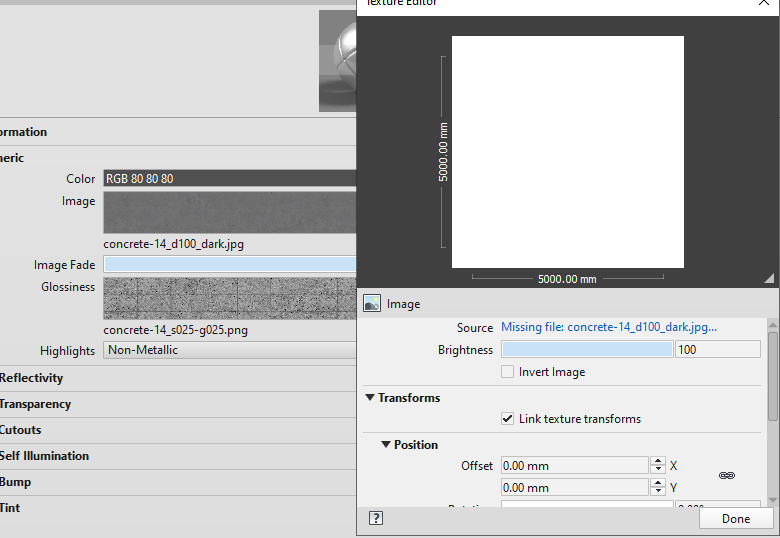Click the vertical 5000.00 mm height label

click(x=443, y=152)
